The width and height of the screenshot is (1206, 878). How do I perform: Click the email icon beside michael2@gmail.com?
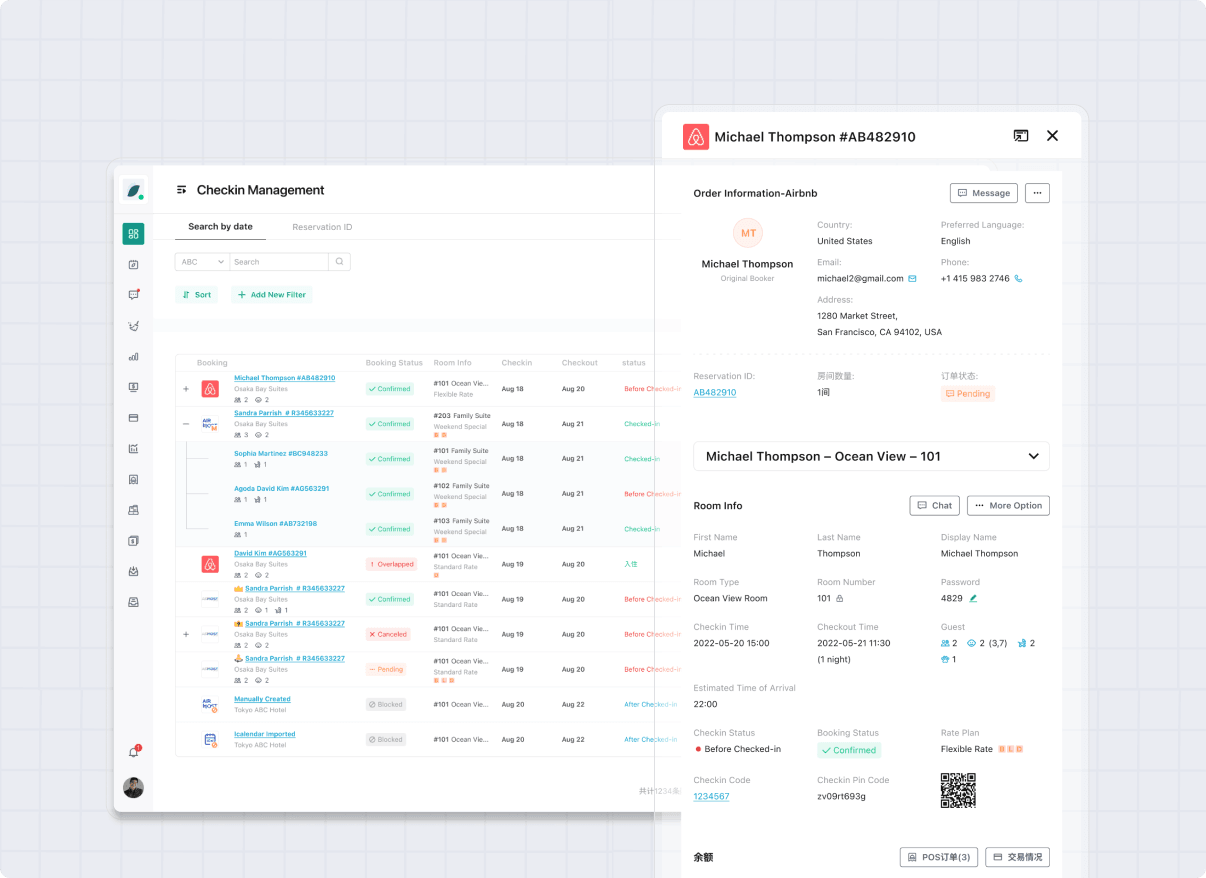click(912, 279)
